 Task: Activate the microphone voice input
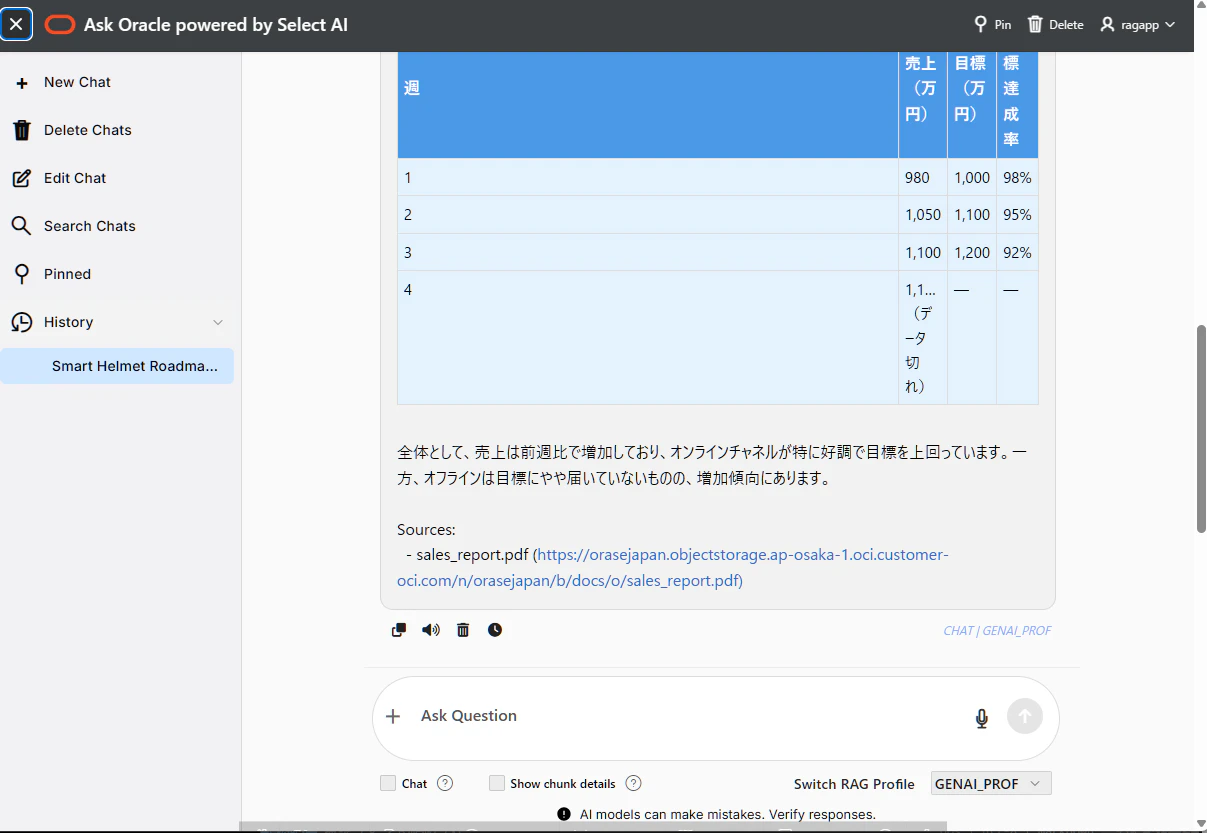click(x=982, y=717)
